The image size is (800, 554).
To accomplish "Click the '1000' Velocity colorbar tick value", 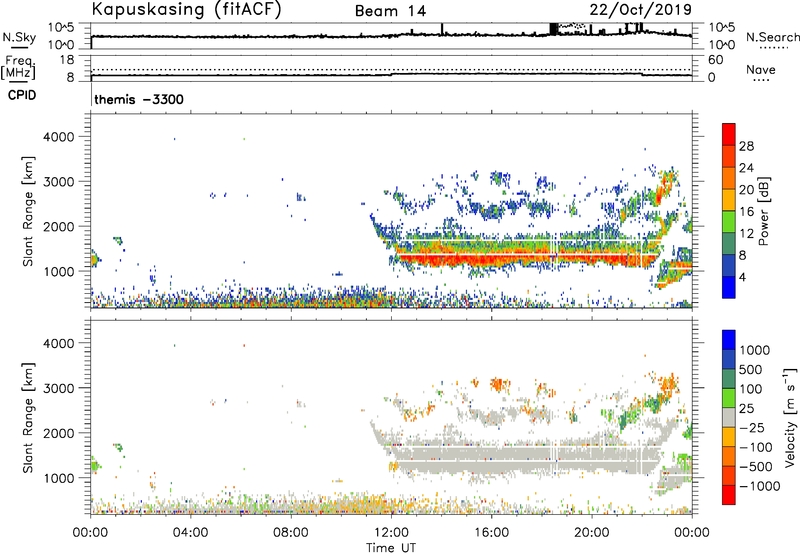I will 754,350.
